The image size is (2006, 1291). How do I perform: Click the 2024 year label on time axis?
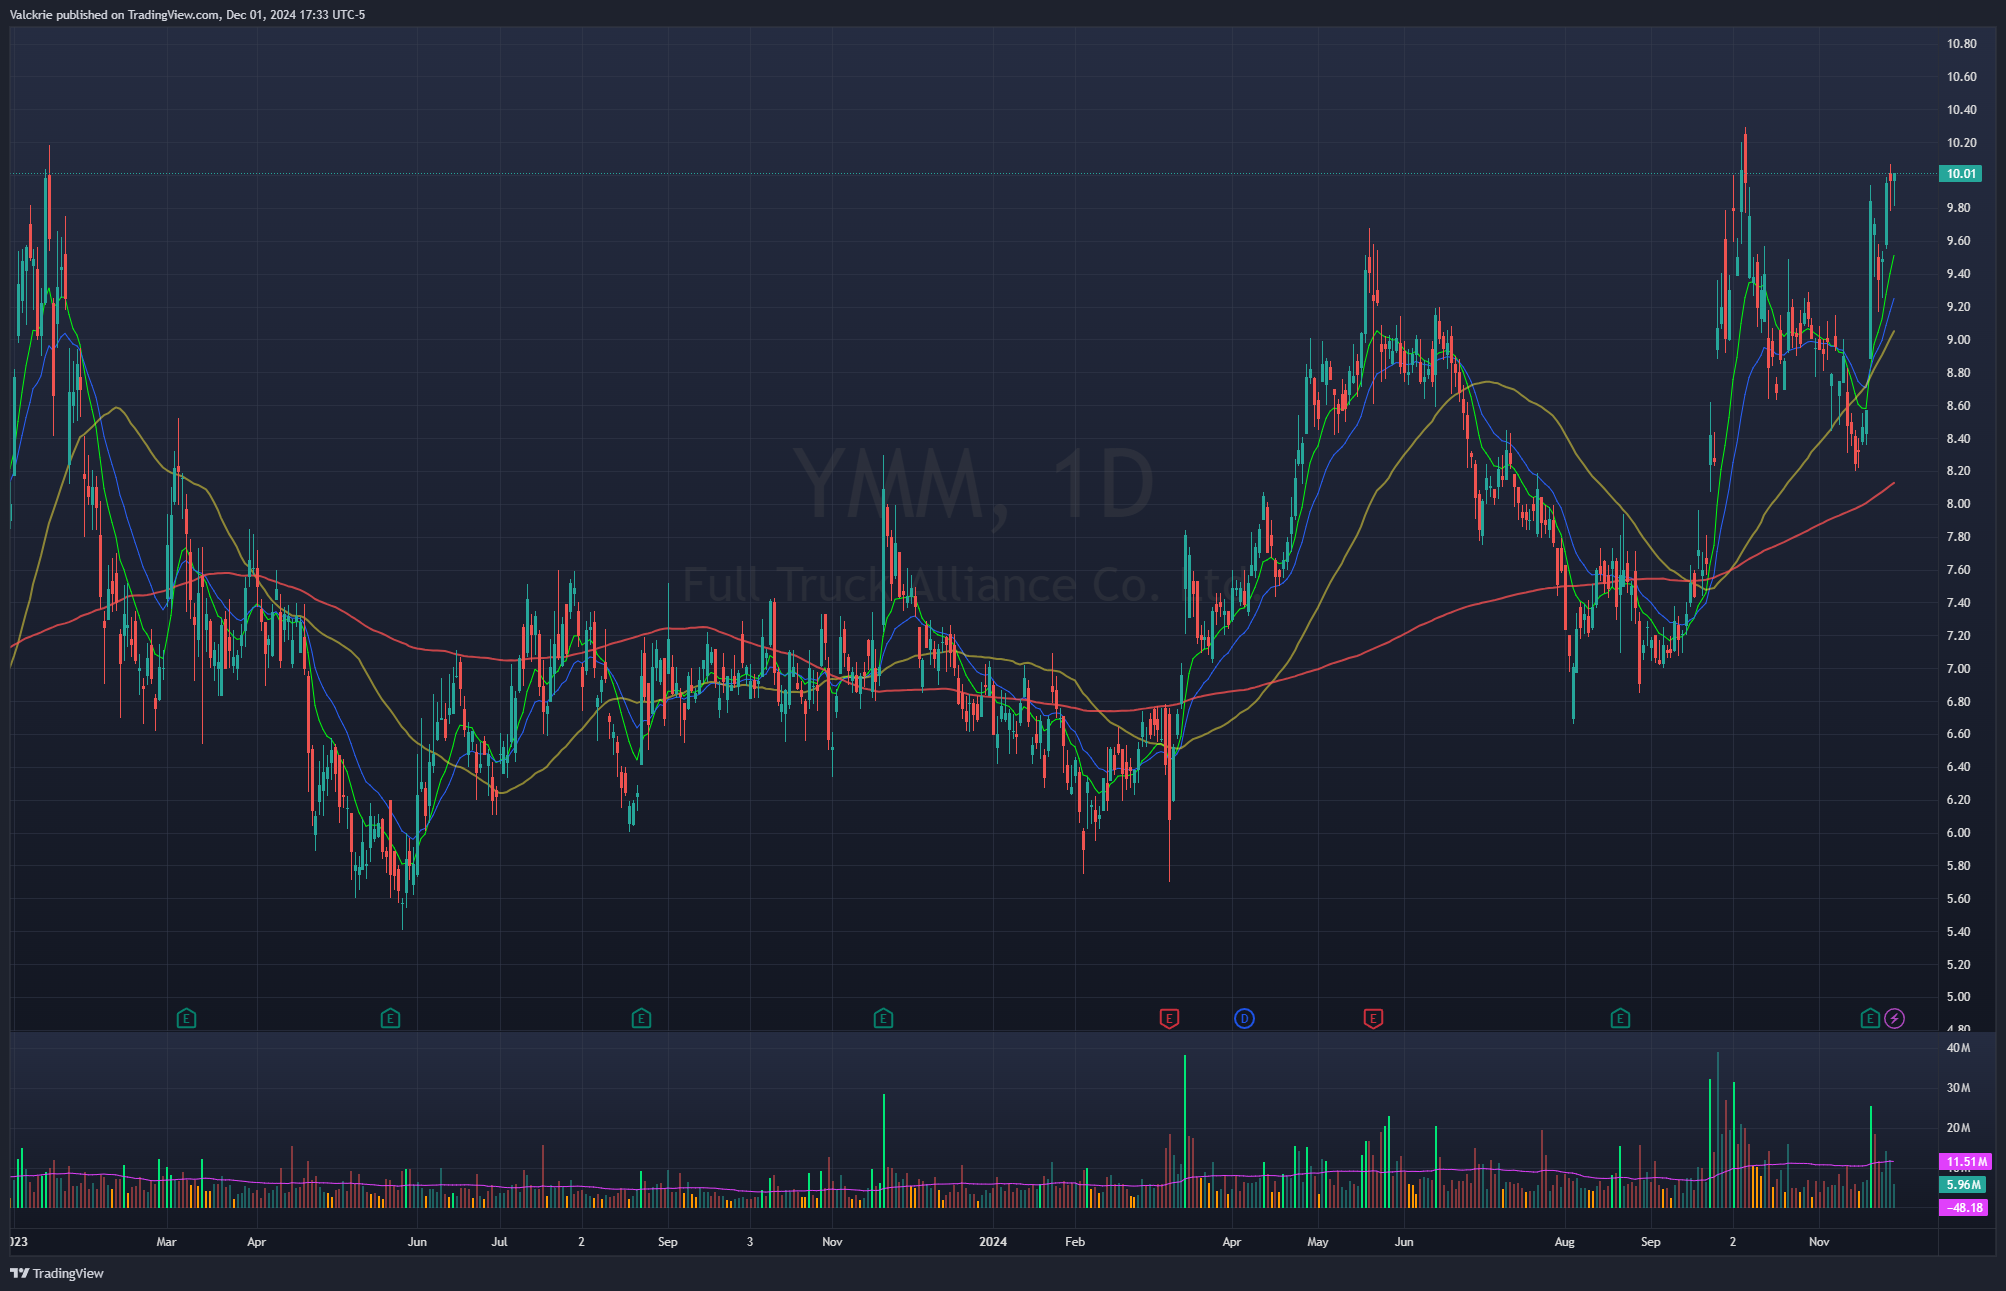993,1242
